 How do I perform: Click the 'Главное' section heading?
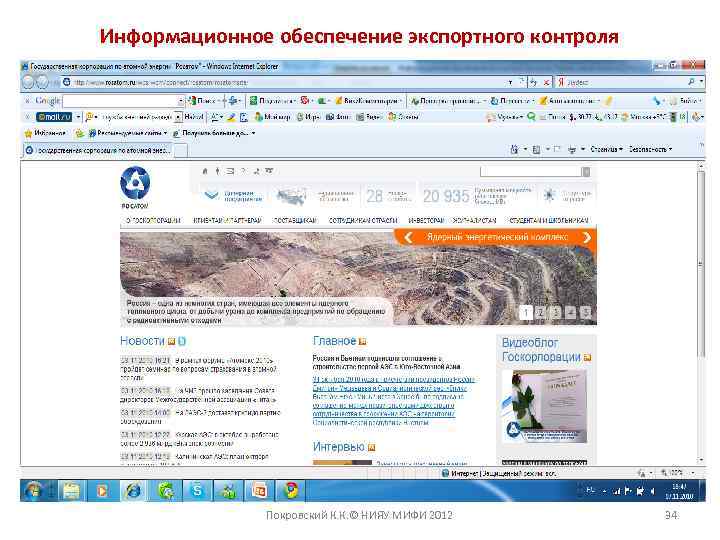(x=334, y=341)
